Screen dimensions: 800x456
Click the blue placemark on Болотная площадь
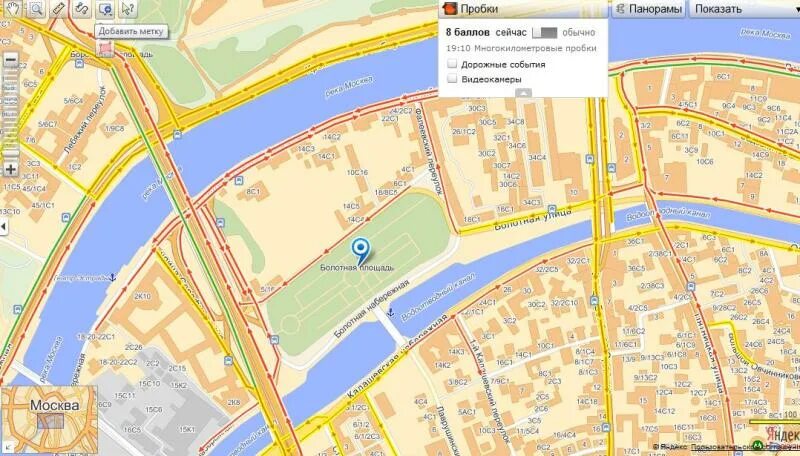click(361, 252)
